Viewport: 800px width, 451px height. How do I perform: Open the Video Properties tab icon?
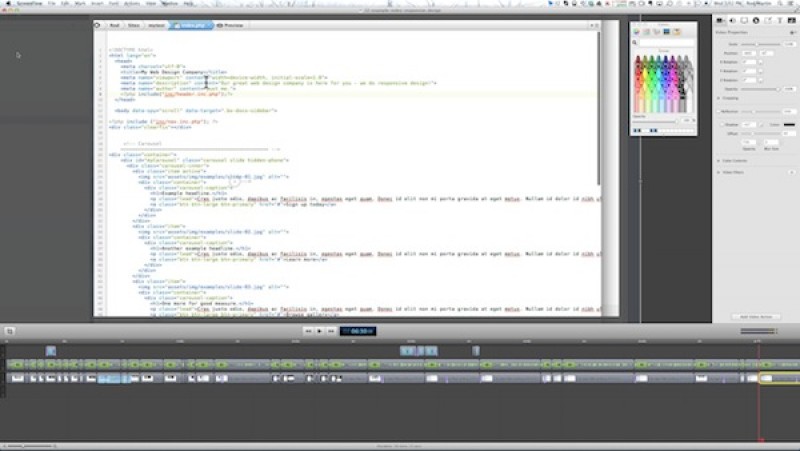(722, 18)
